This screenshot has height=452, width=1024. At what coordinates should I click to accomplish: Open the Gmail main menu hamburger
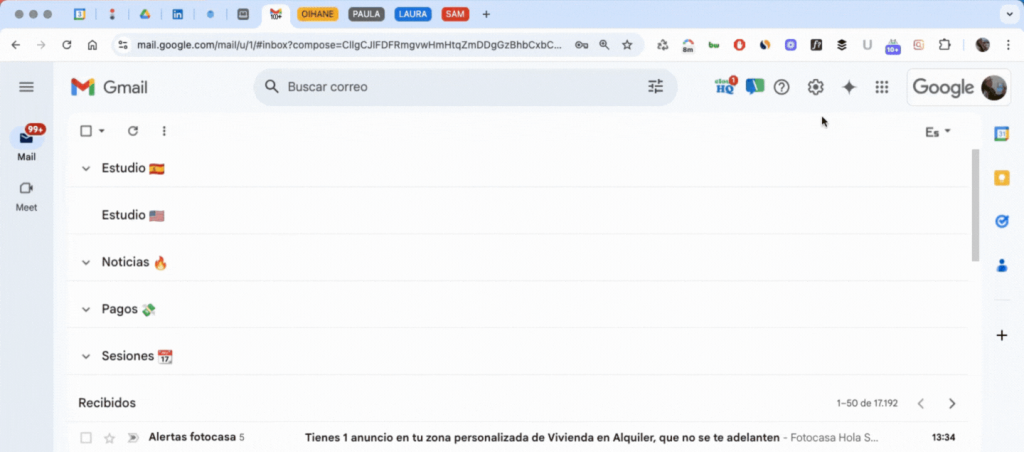coord(26,87)
